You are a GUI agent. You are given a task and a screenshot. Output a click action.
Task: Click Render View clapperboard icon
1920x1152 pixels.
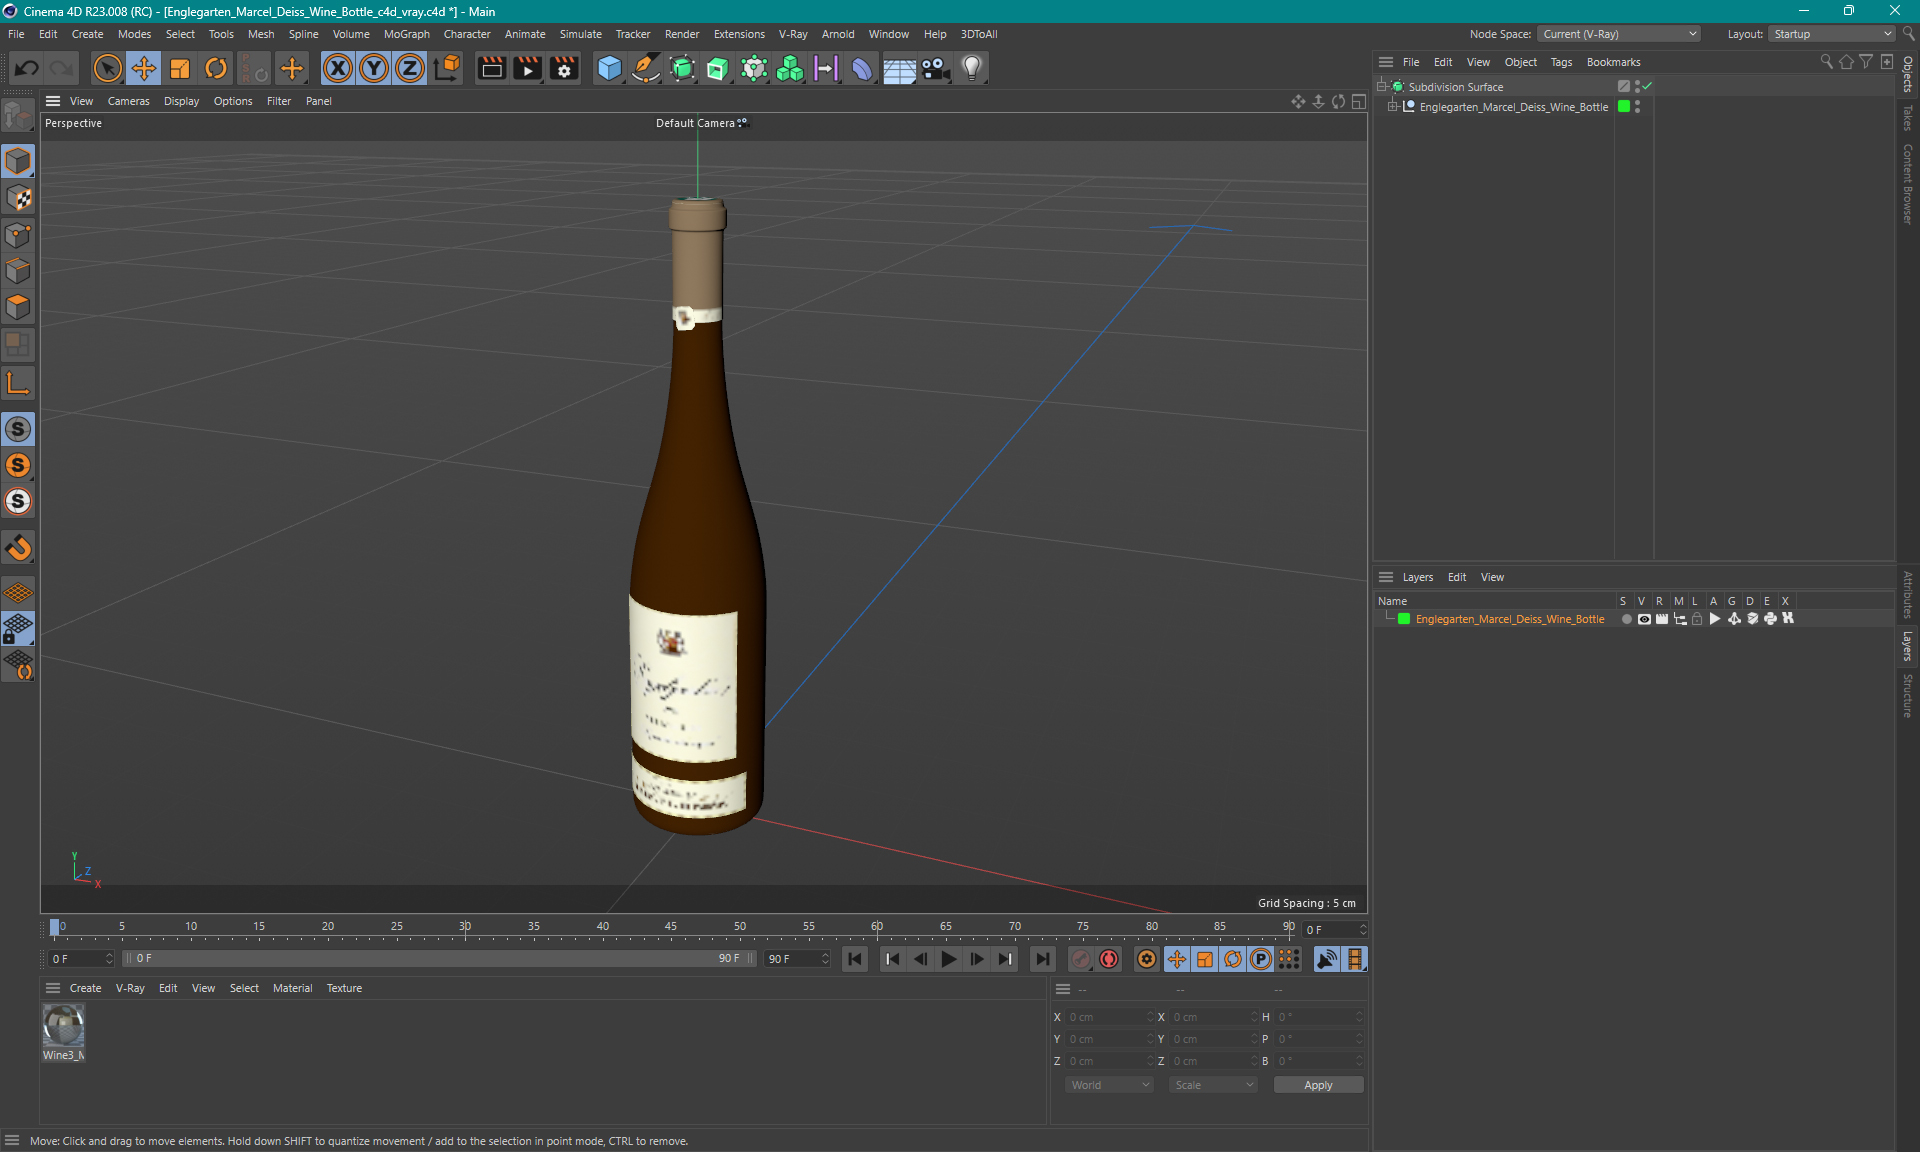tap(491, 68)
